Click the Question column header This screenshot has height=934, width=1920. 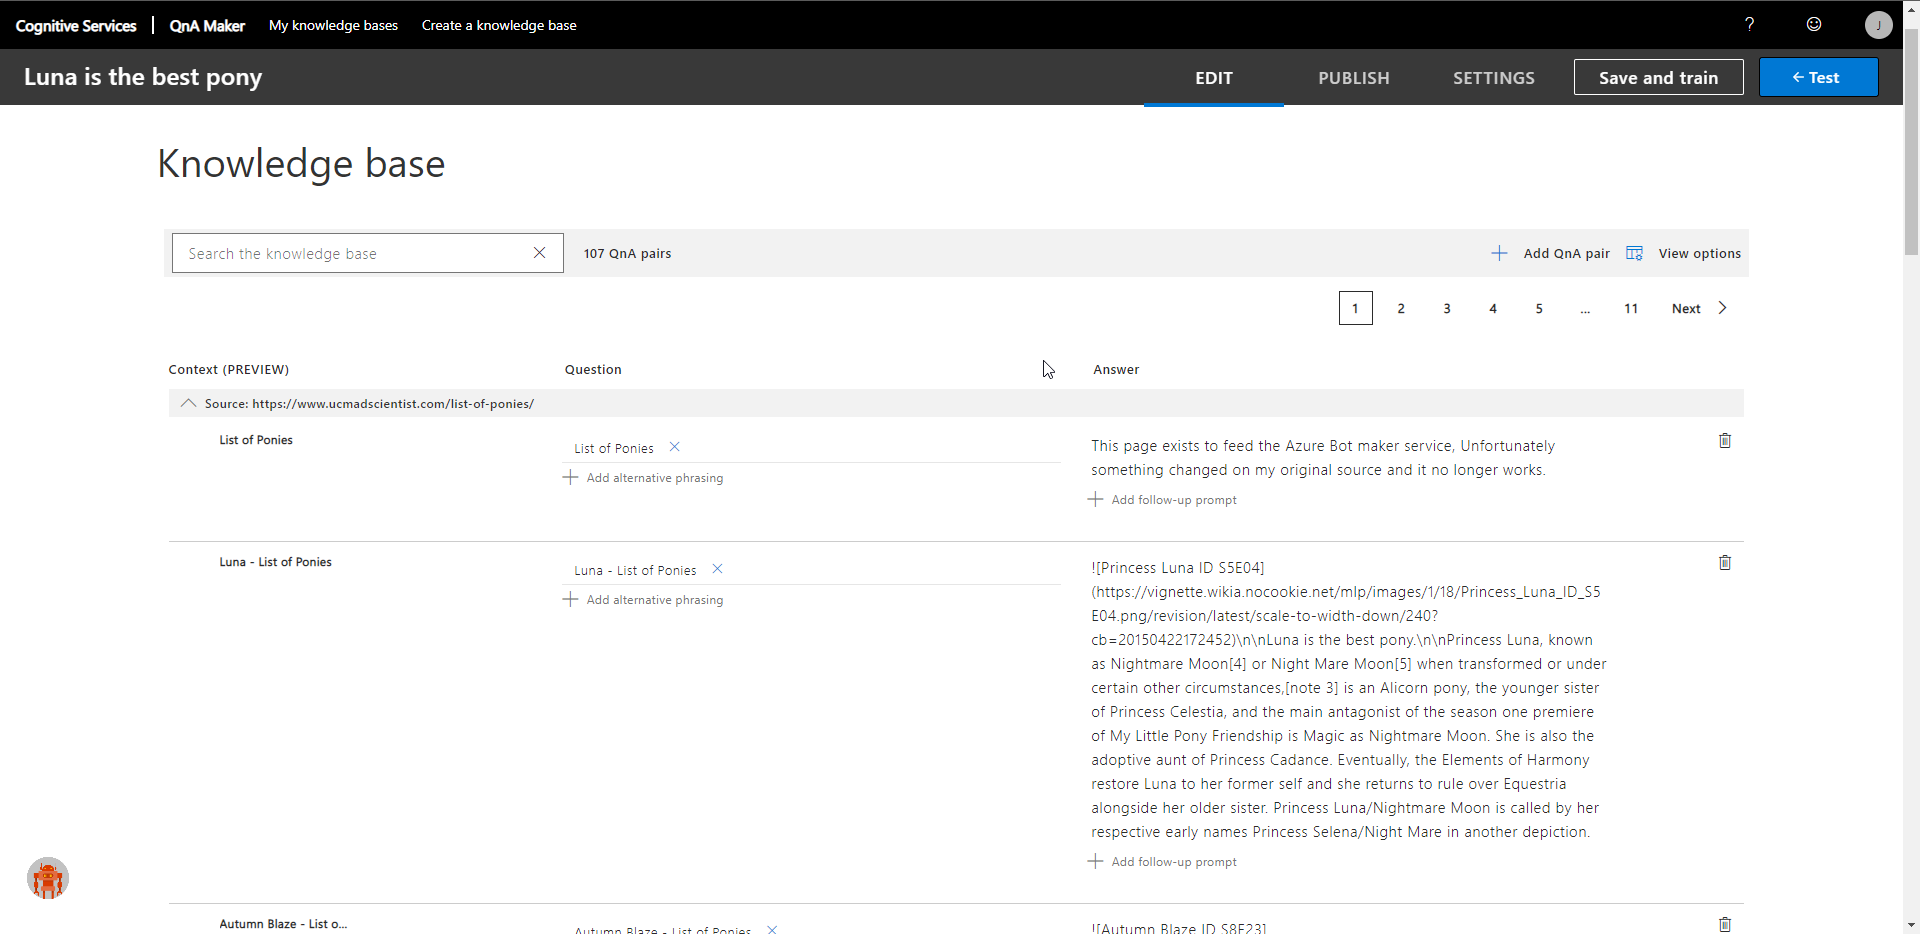(593, 369)
